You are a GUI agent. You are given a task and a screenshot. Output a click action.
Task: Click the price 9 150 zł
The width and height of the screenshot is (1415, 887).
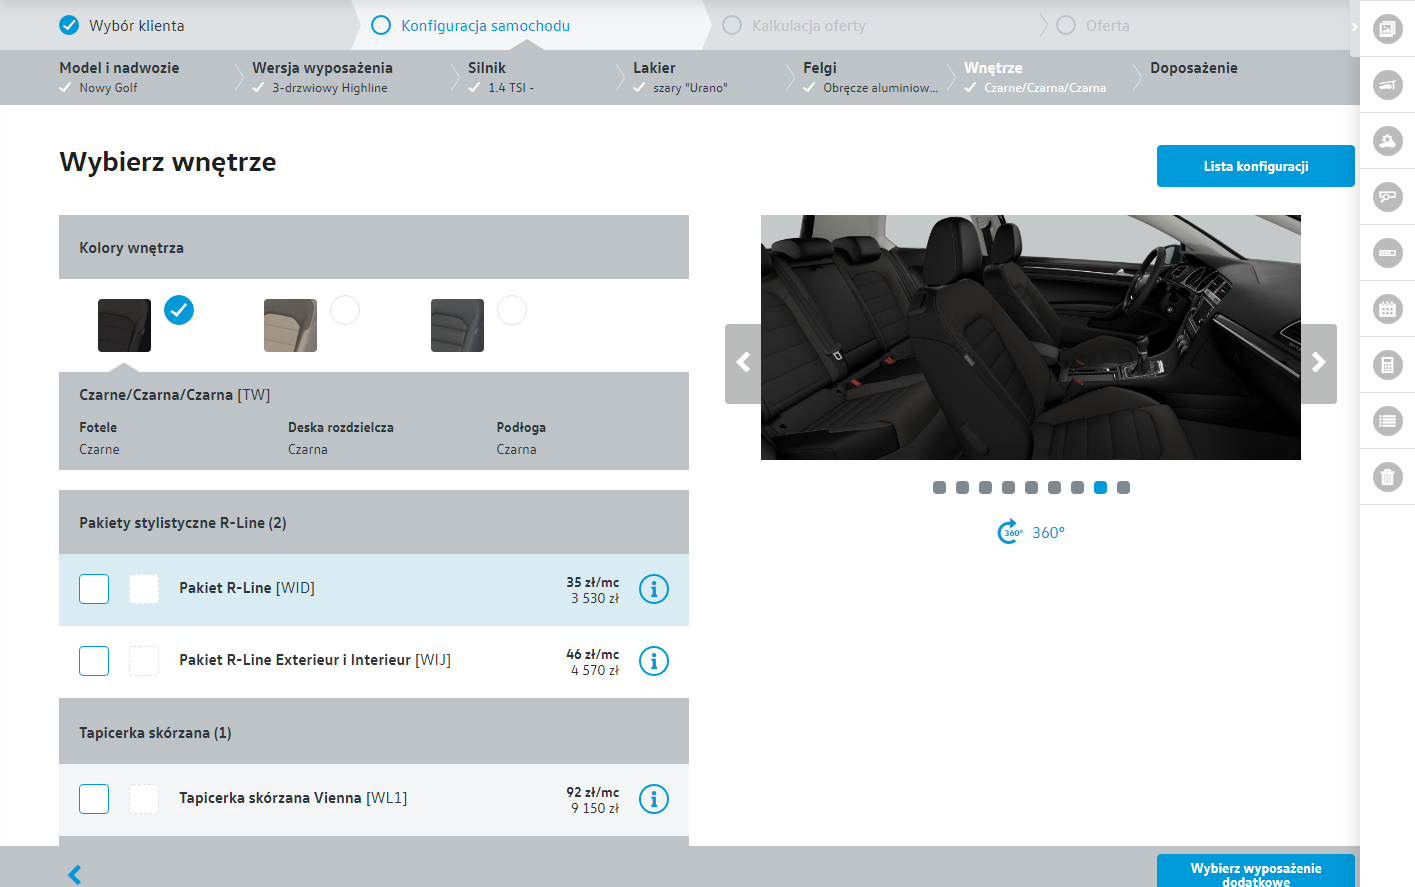pyautogui.click(x=595, y=808)
